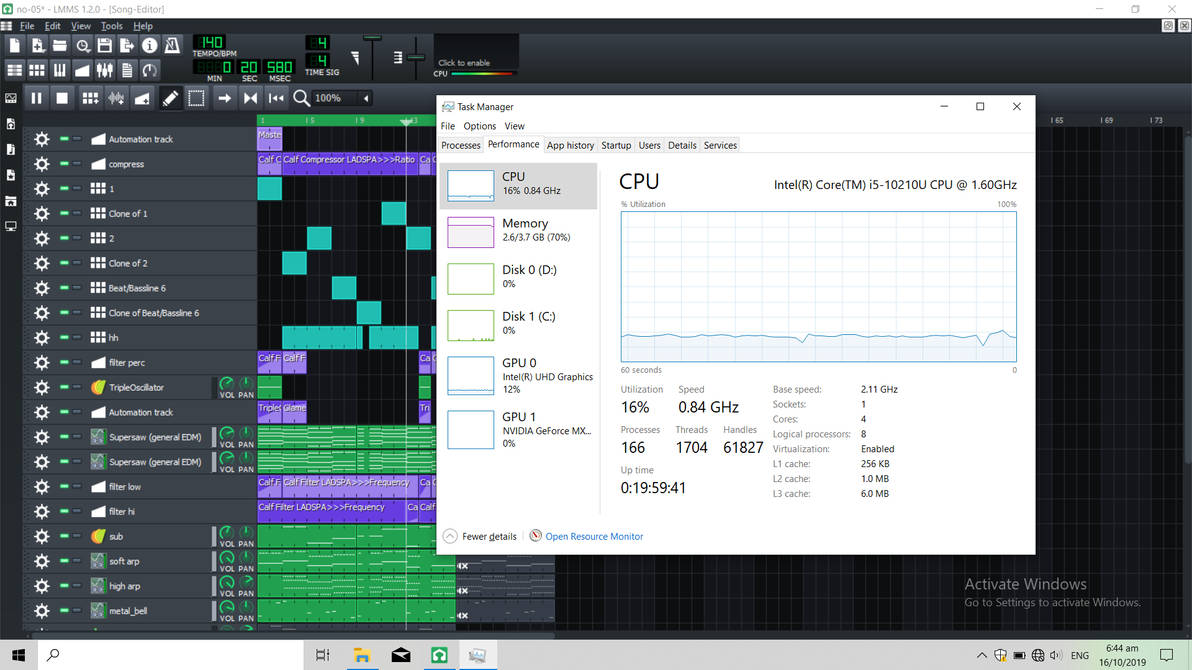Open the Windows Start menu
The image size is (1192, 670).
[18, 655]
